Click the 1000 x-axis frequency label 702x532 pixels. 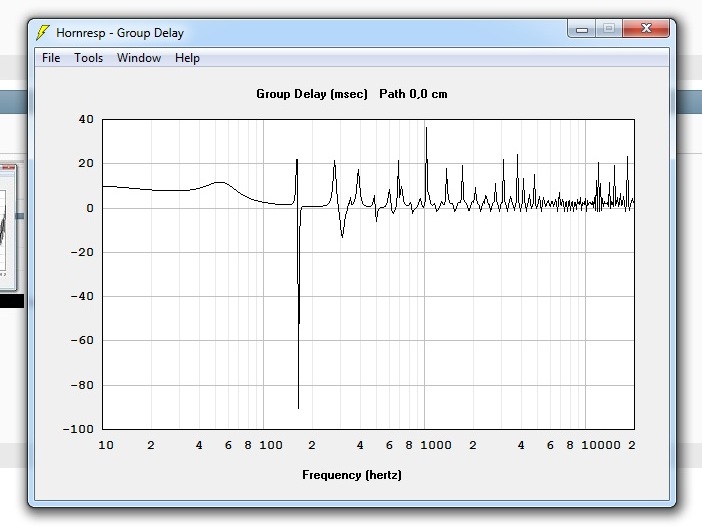point(436,445)
